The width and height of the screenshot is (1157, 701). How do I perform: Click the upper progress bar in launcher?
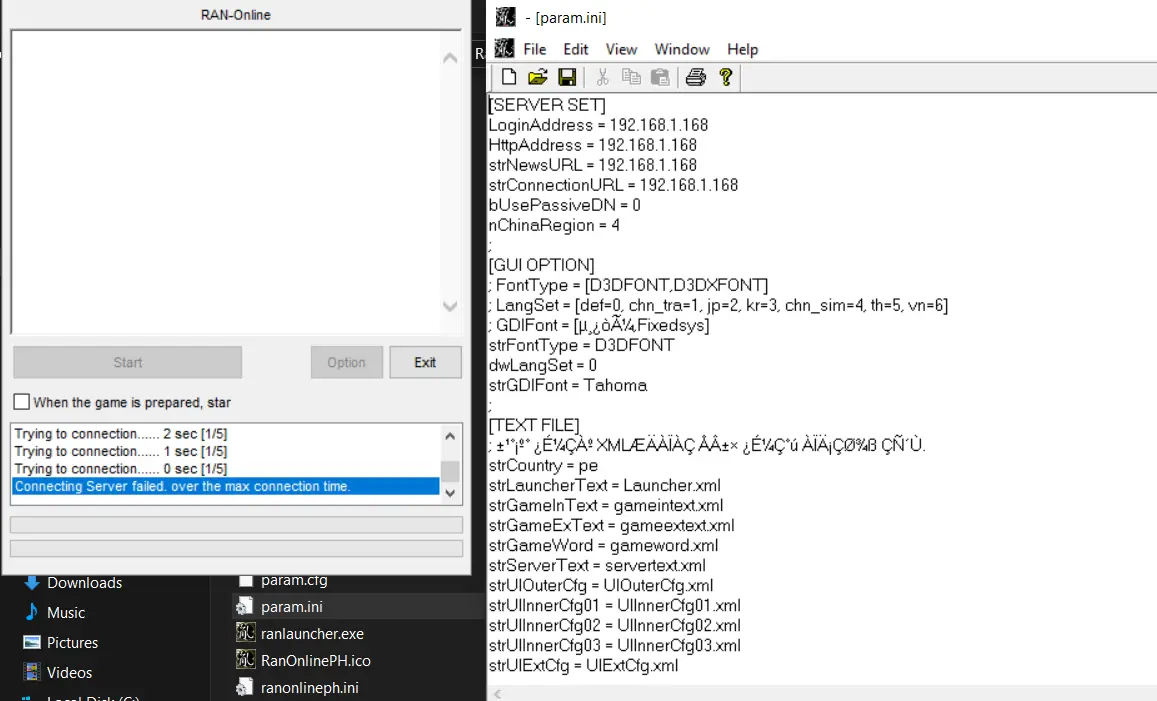236,525
